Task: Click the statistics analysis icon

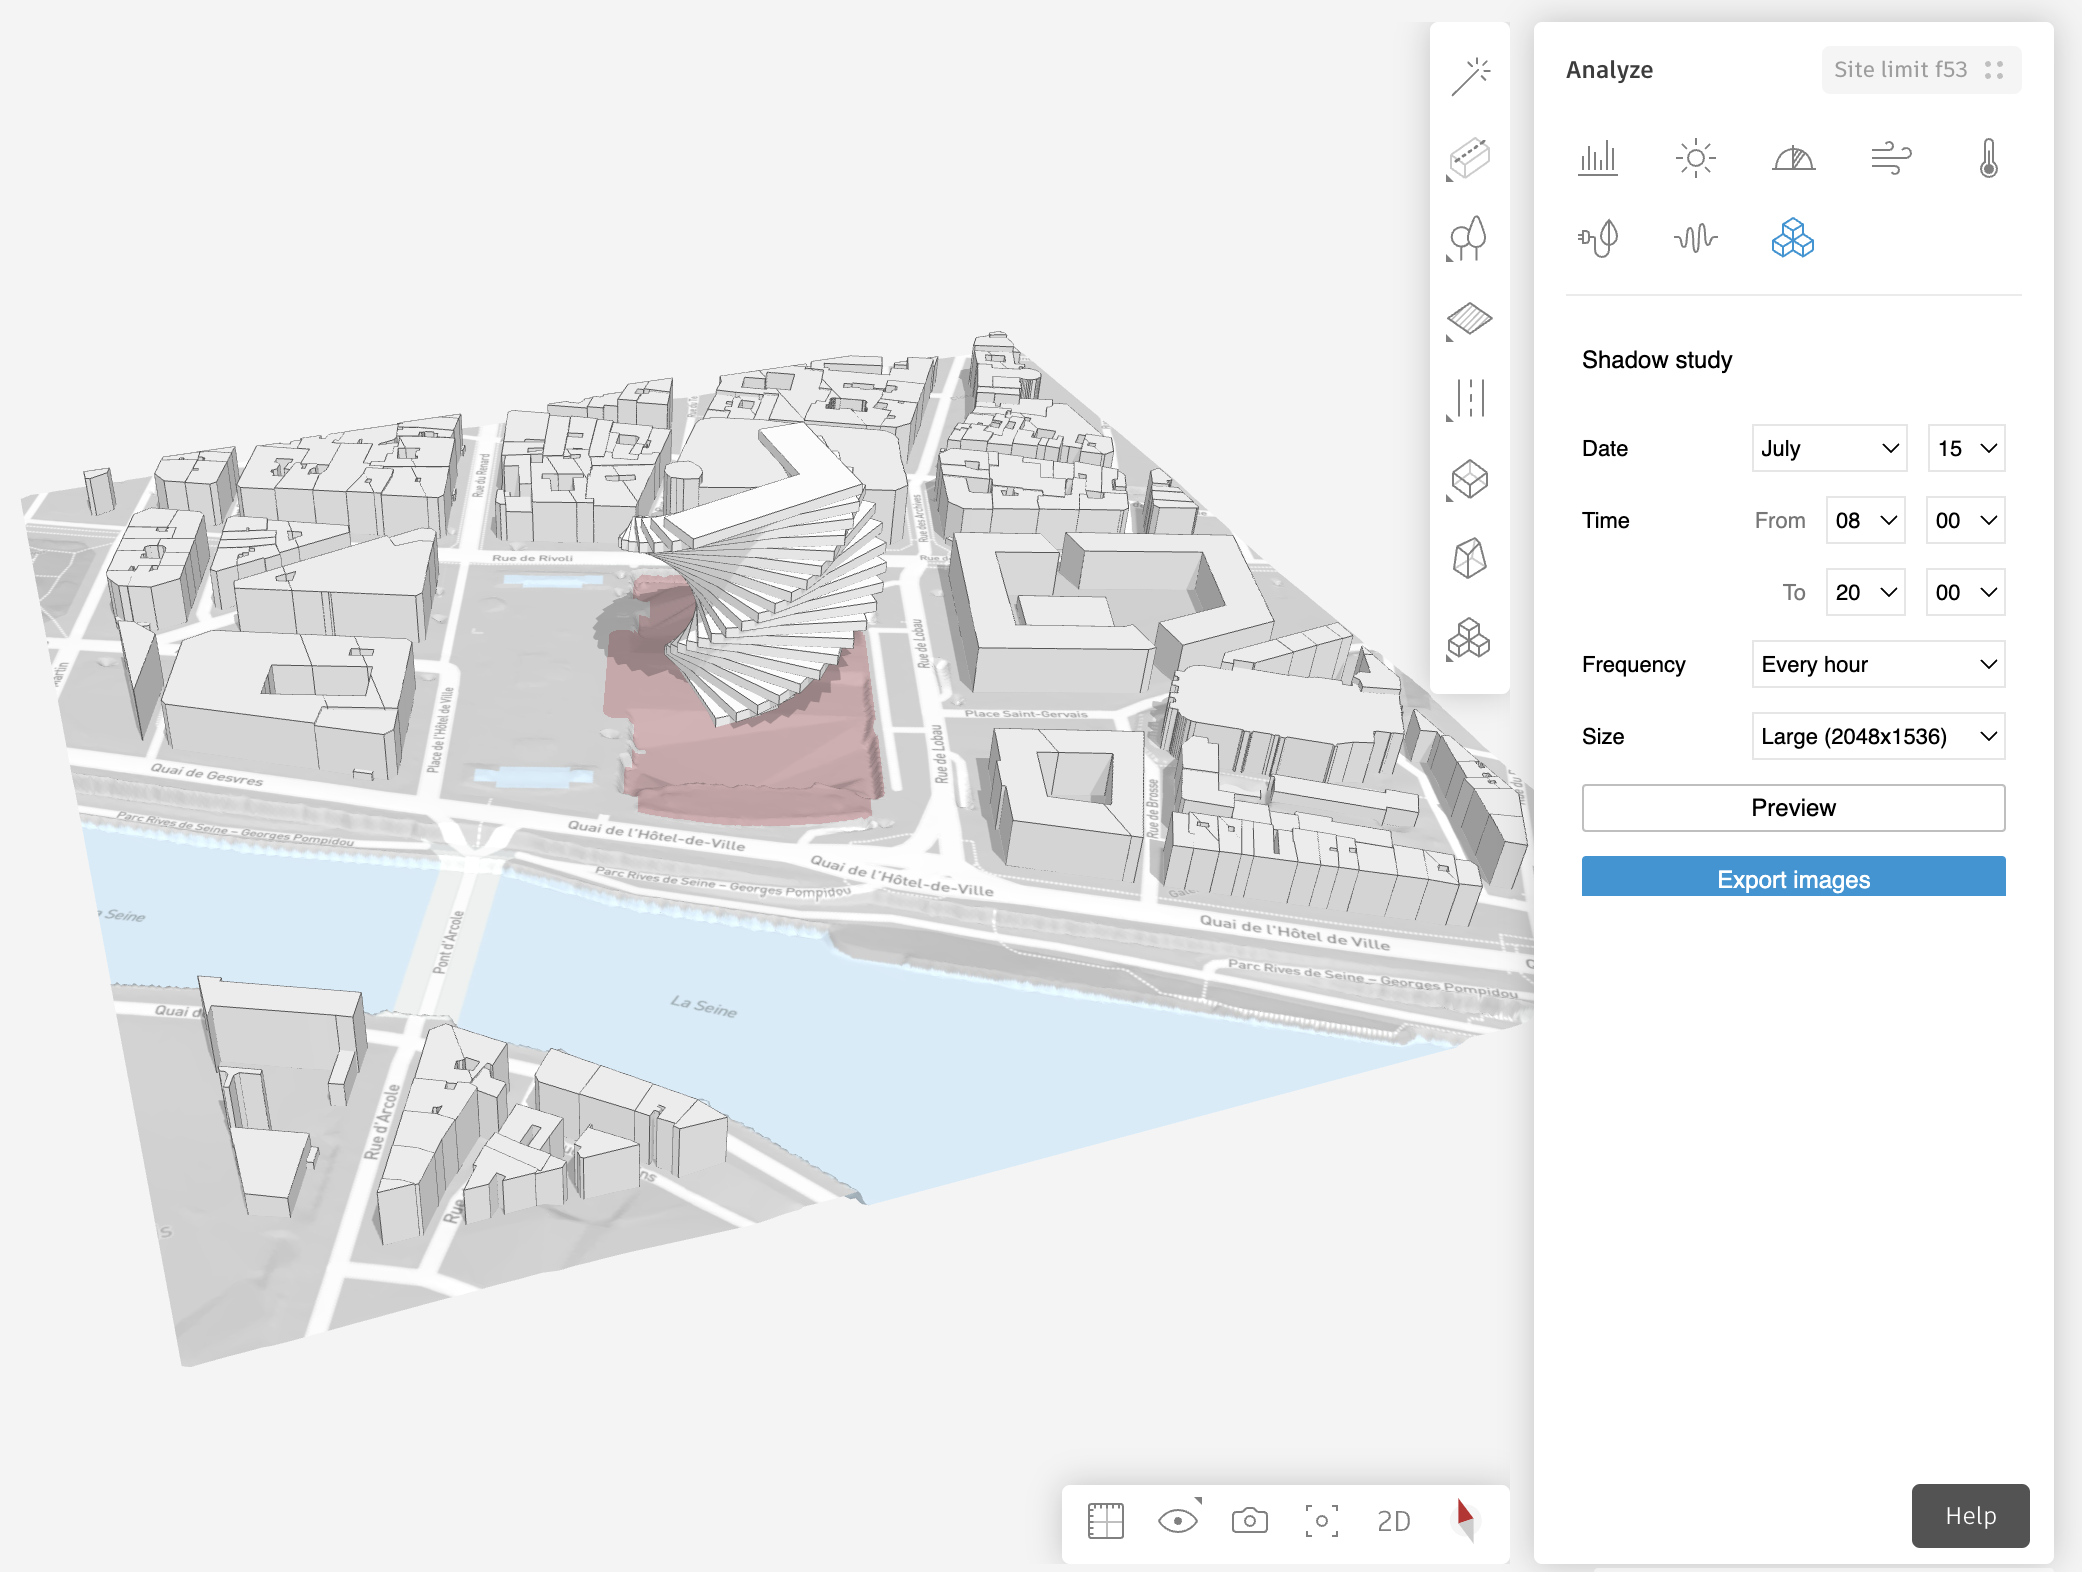Action: pos(1597,157)
